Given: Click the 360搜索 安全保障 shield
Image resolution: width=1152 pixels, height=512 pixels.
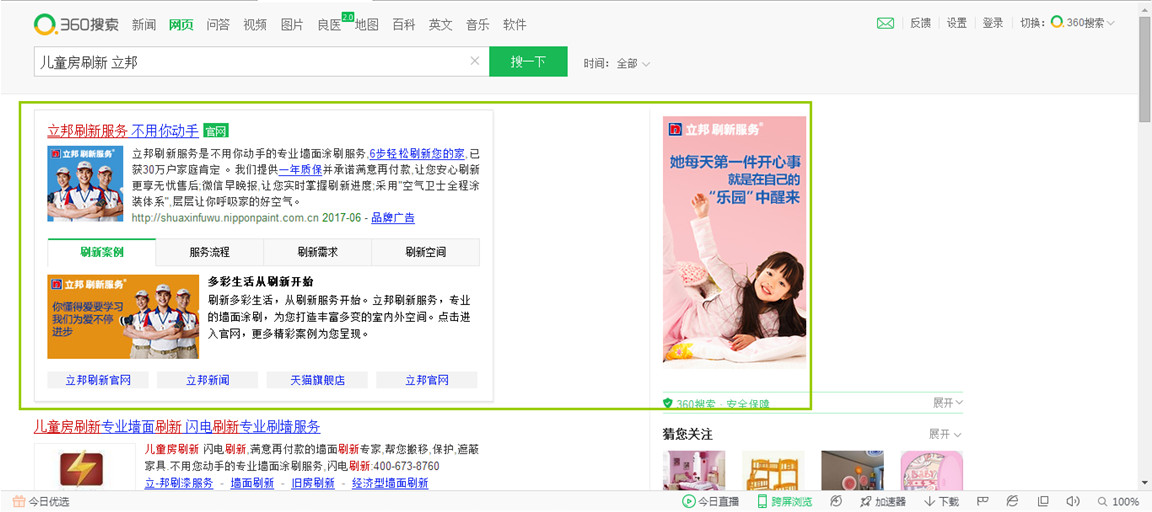Looking at the screenshot, I should point(668,403).
